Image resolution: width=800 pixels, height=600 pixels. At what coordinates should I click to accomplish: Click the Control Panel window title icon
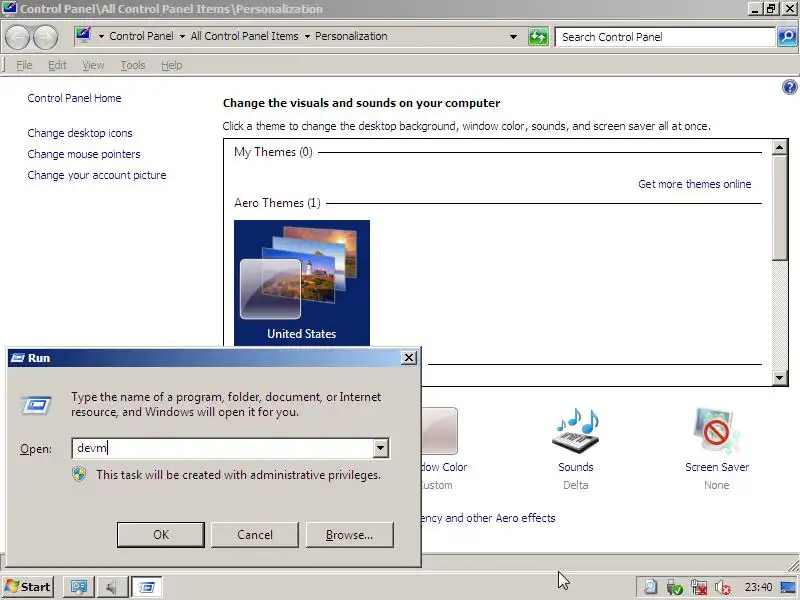pyautogui.click(x=9, y=9)
